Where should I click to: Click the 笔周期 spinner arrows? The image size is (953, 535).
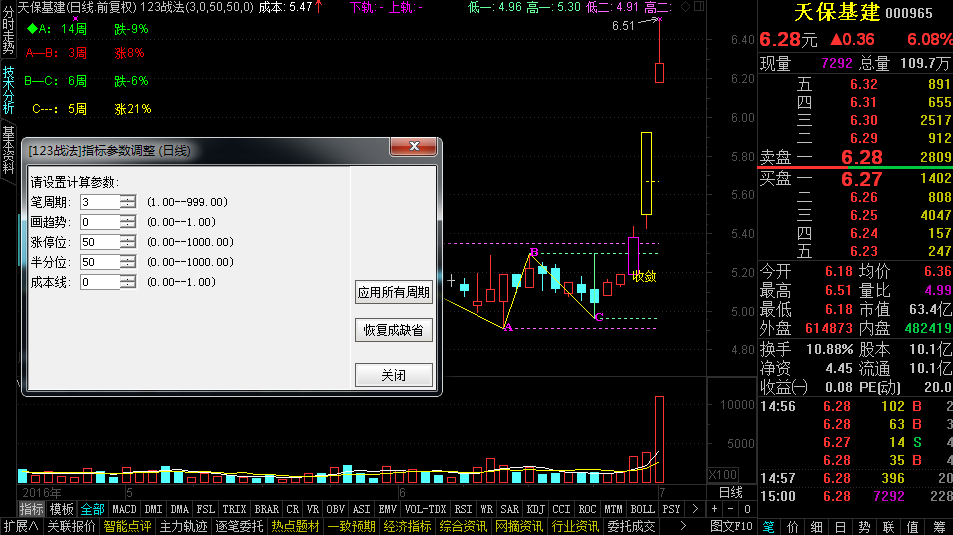(x=128, y=202)
